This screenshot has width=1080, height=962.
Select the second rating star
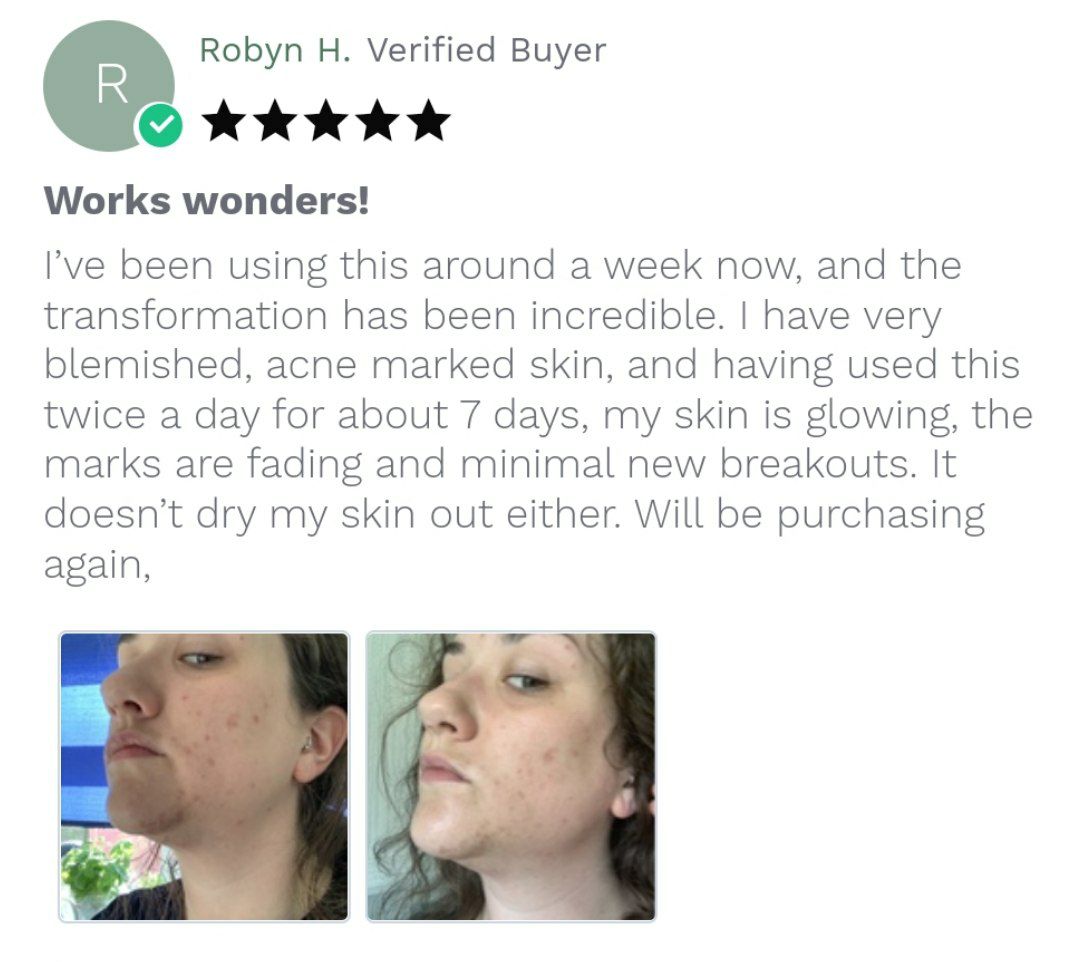[276, 121]
